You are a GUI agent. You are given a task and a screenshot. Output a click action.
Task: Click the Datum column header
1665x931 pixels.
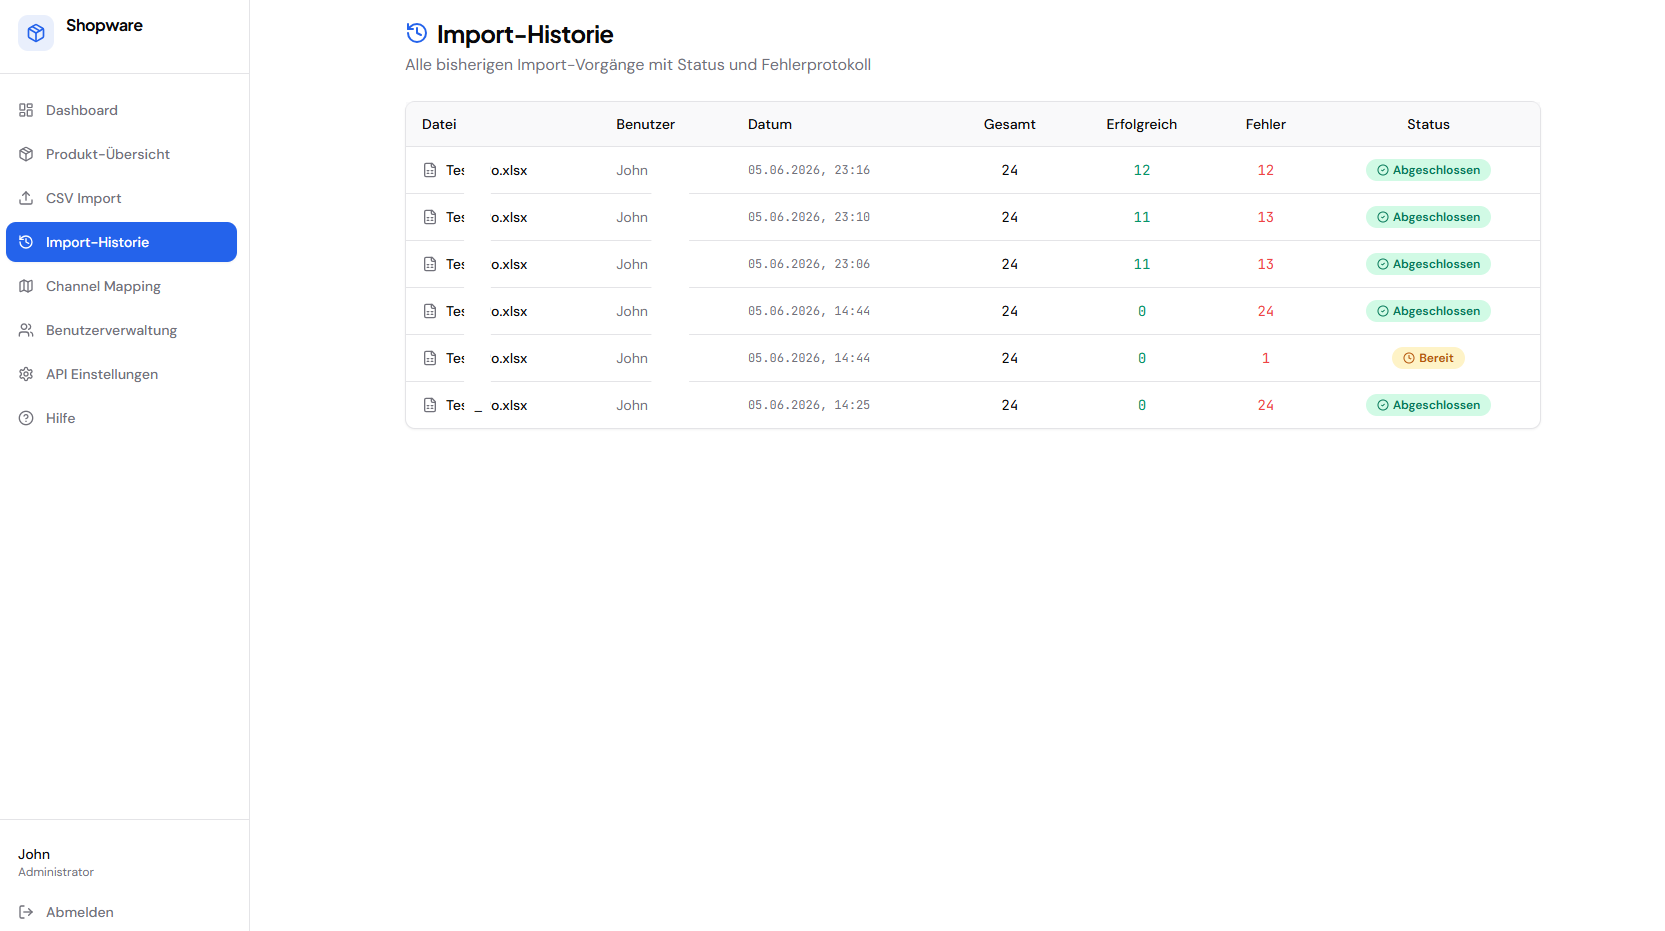click(x=770, y=124)
